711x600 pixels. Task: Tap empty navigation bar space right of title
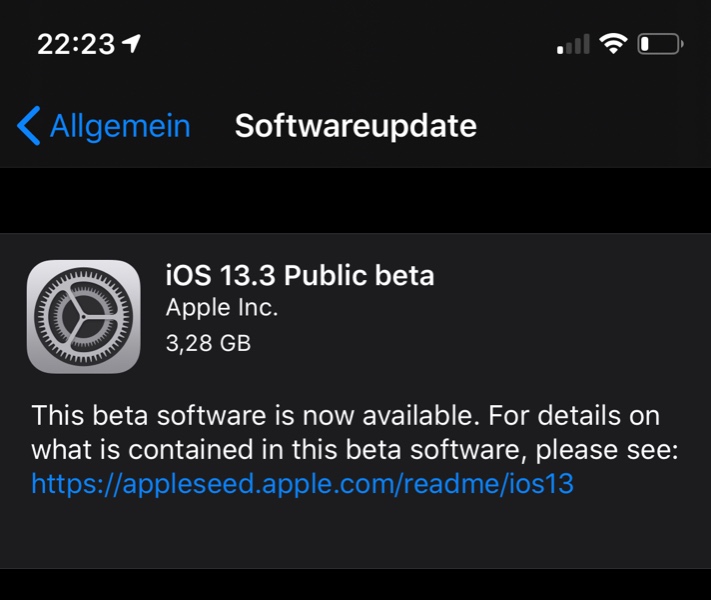tap(600, 127)
